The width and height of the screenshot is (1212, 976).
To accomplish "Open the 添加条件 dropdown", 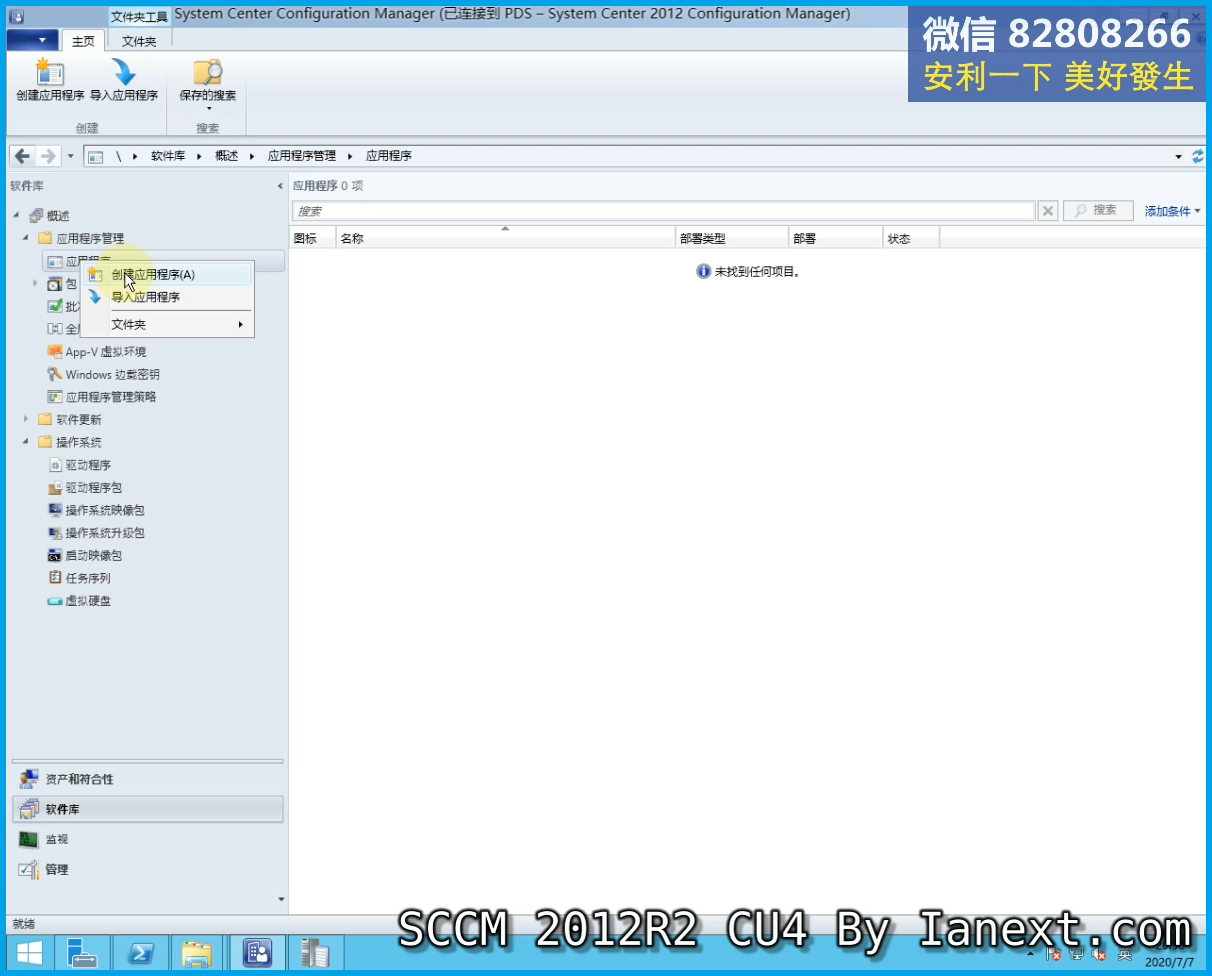I will click(x=1172, y=211).
